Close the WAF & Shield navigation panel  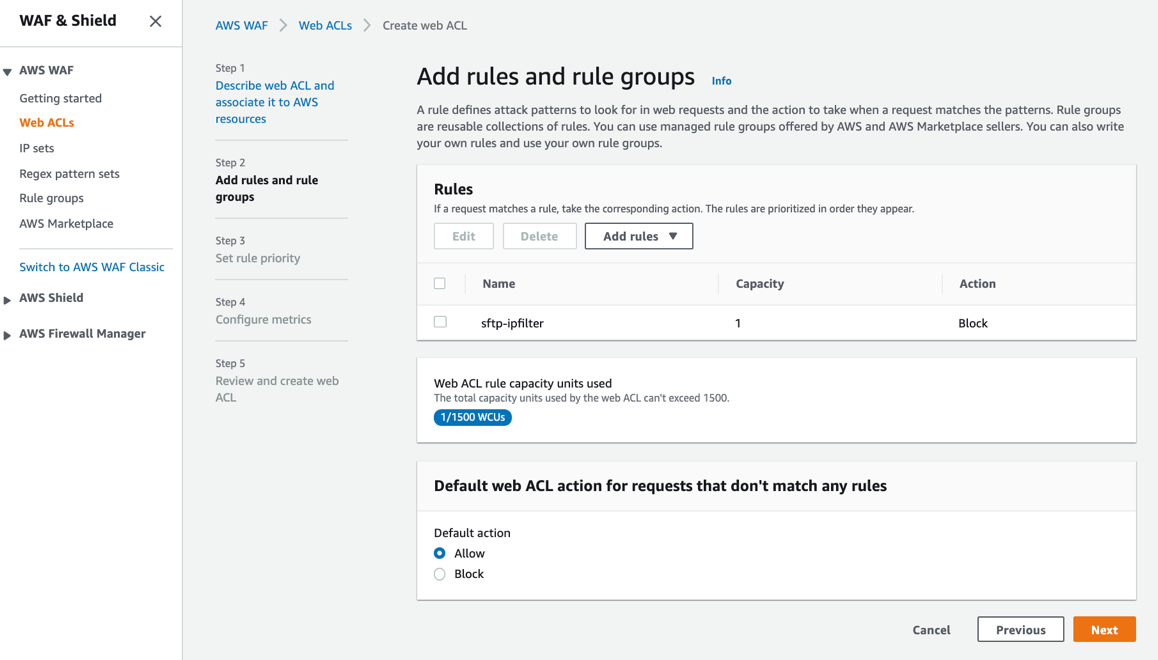click(x=155, y=20)
